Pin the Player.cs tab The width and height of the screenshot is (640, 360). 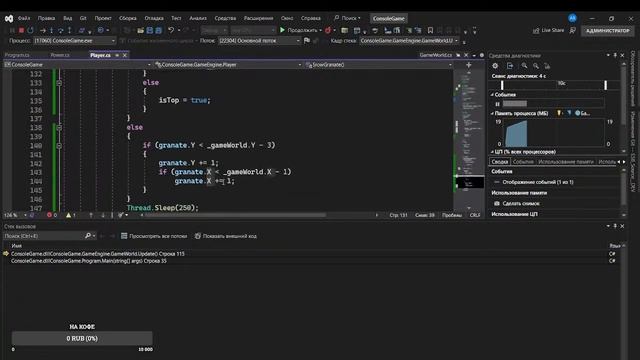117,55
